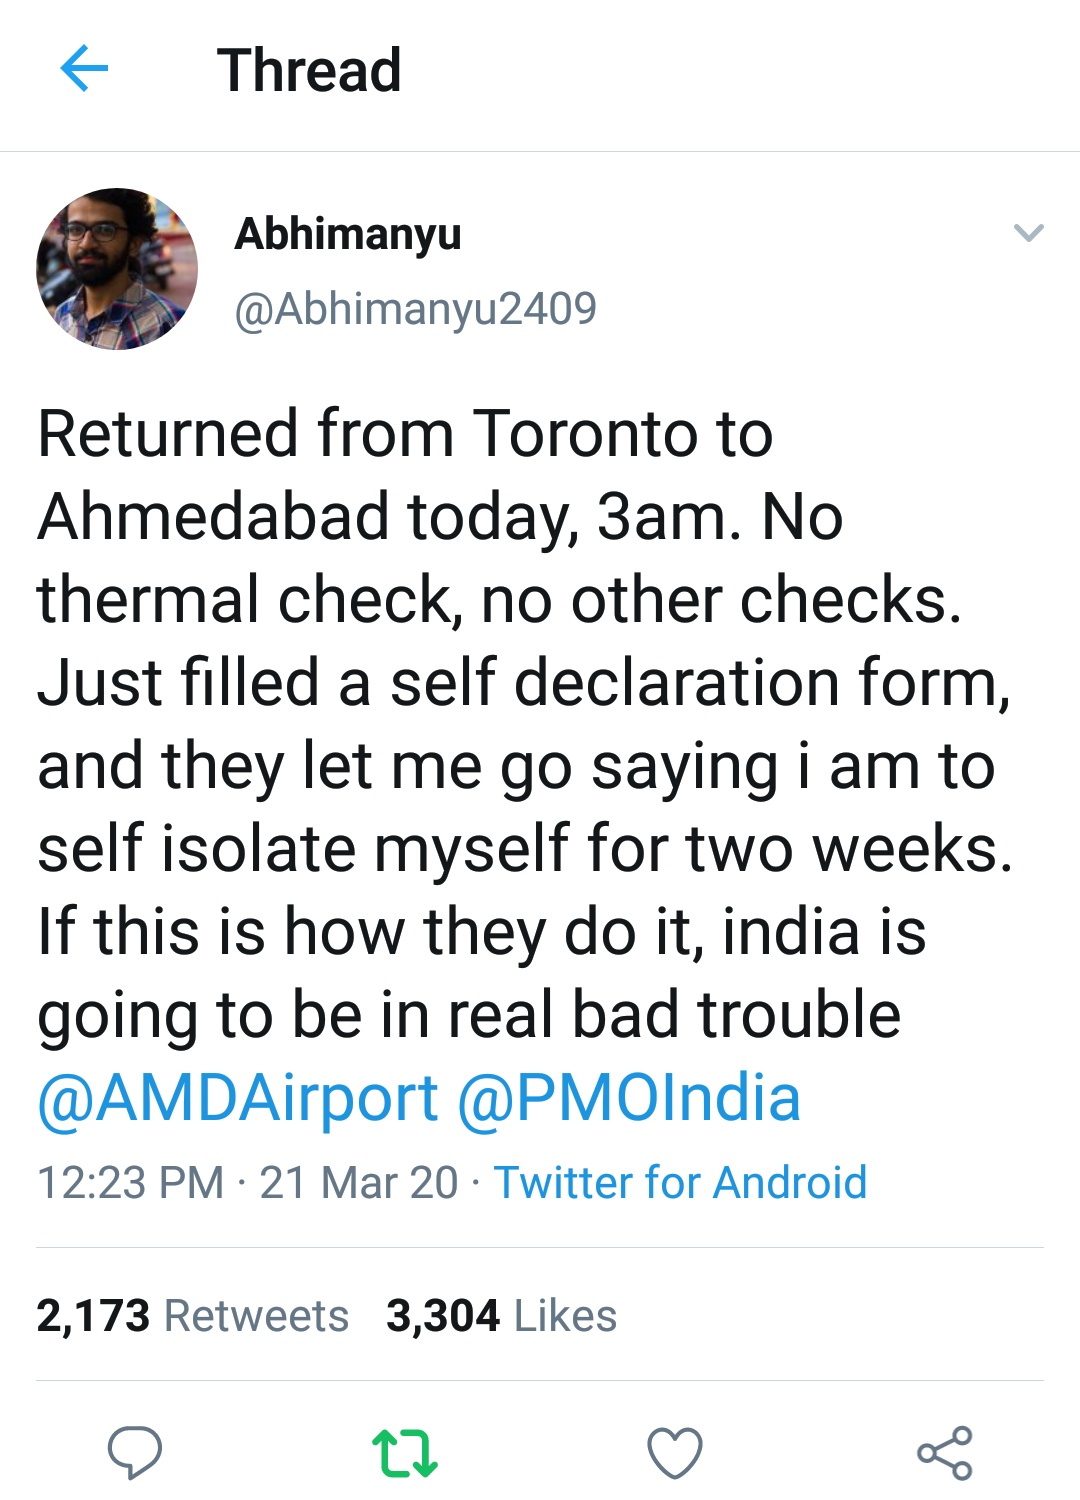Image resolution: width=1080 pixels, height=1500 pixels.
Task: Open the share icon options
Action: click(x=944, y=1453)
